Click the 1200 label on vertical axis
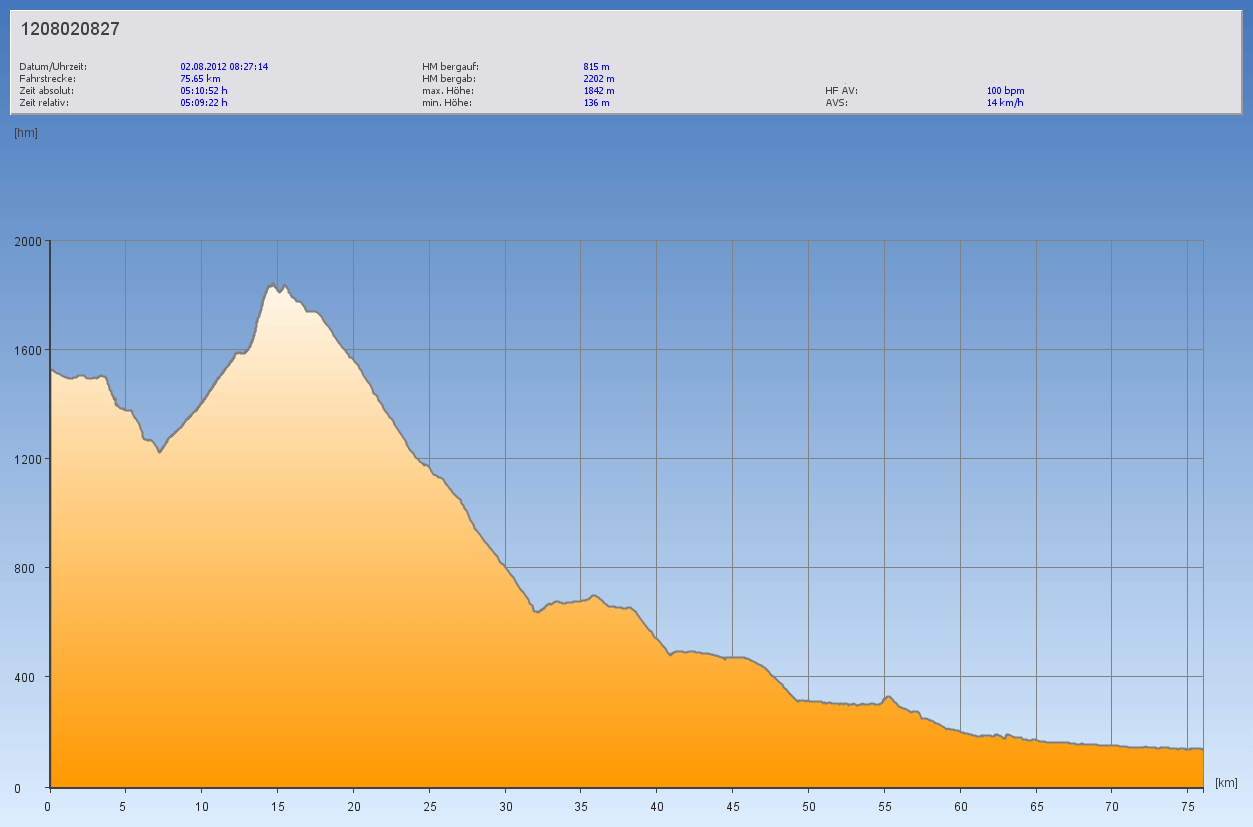Image resolution: width=1253 pixels, height=827 pixels. (27, 459)
